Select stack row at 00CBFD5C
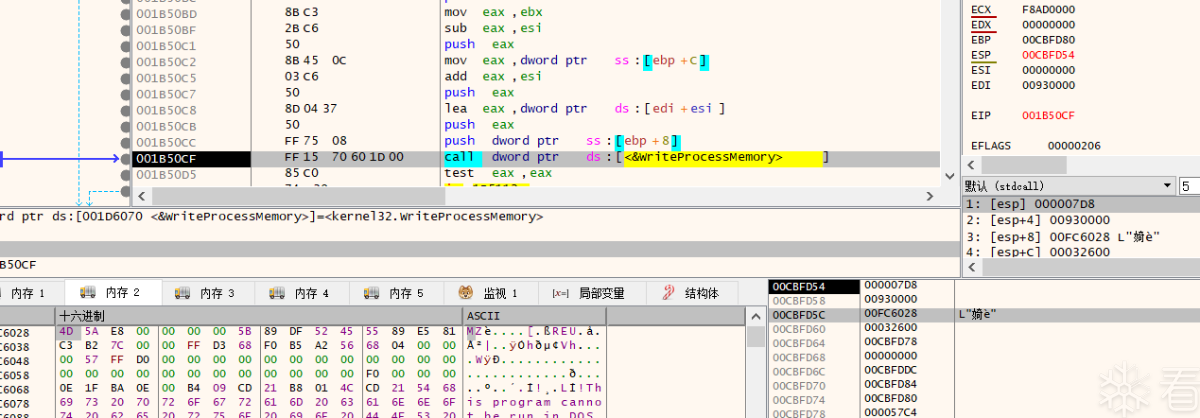The image size is (1200, 418). [984, 315]
